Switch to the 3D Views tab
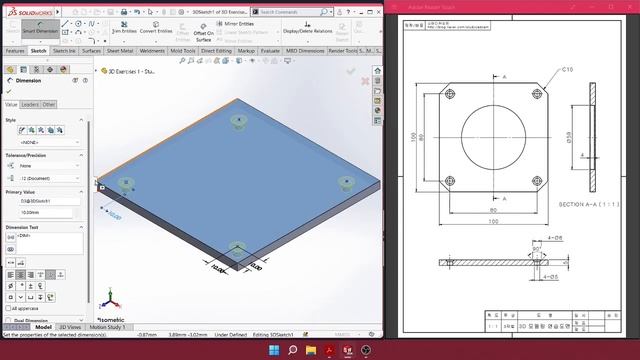 (70, 327)
